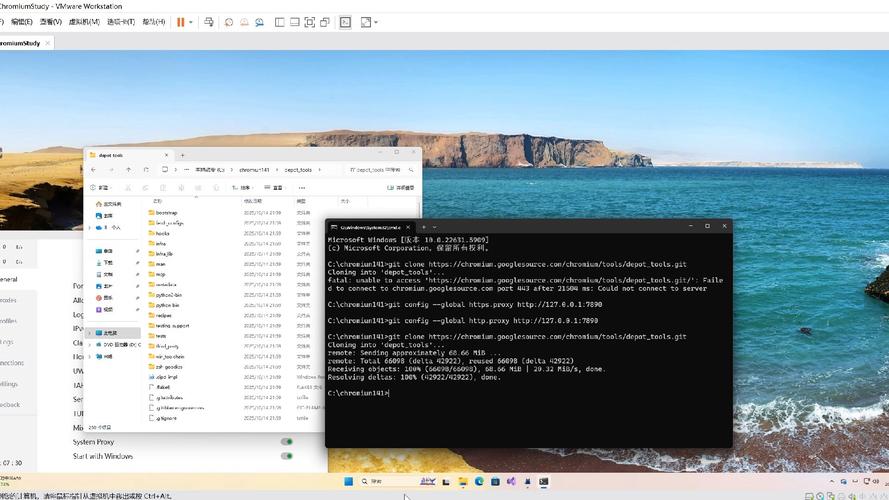Screen dimensions: 889x500
Task: Add a new tab in File Explorer
Action: (182, 155)
